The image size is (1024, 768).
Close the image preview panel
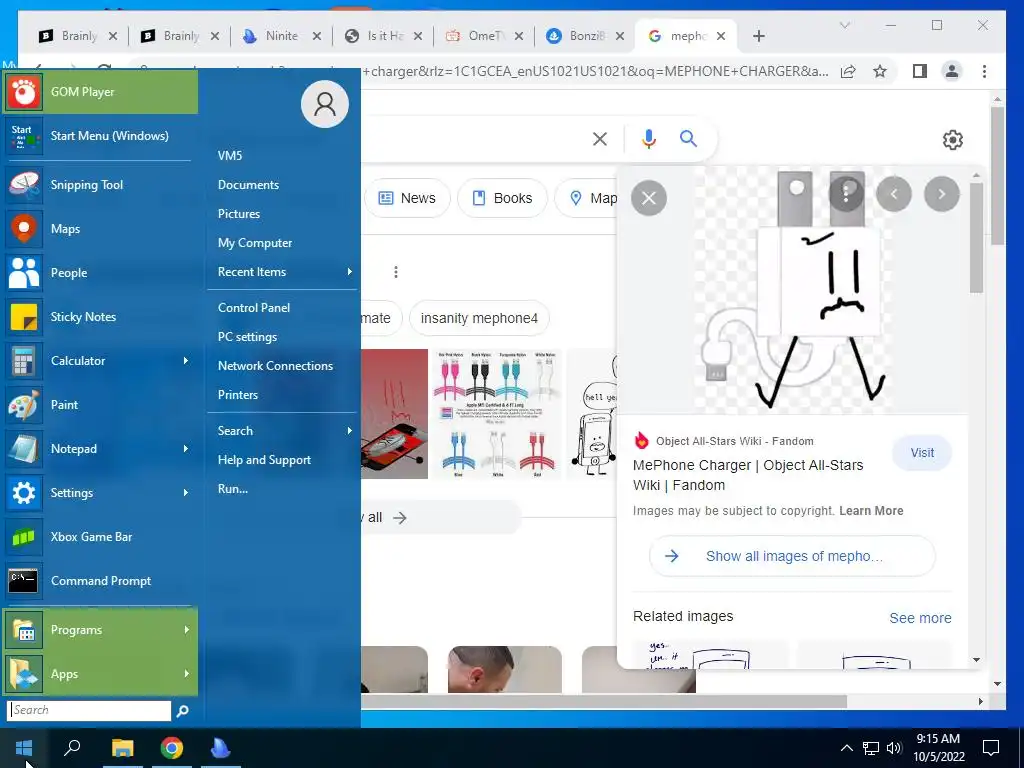click(x=649, y=198)
